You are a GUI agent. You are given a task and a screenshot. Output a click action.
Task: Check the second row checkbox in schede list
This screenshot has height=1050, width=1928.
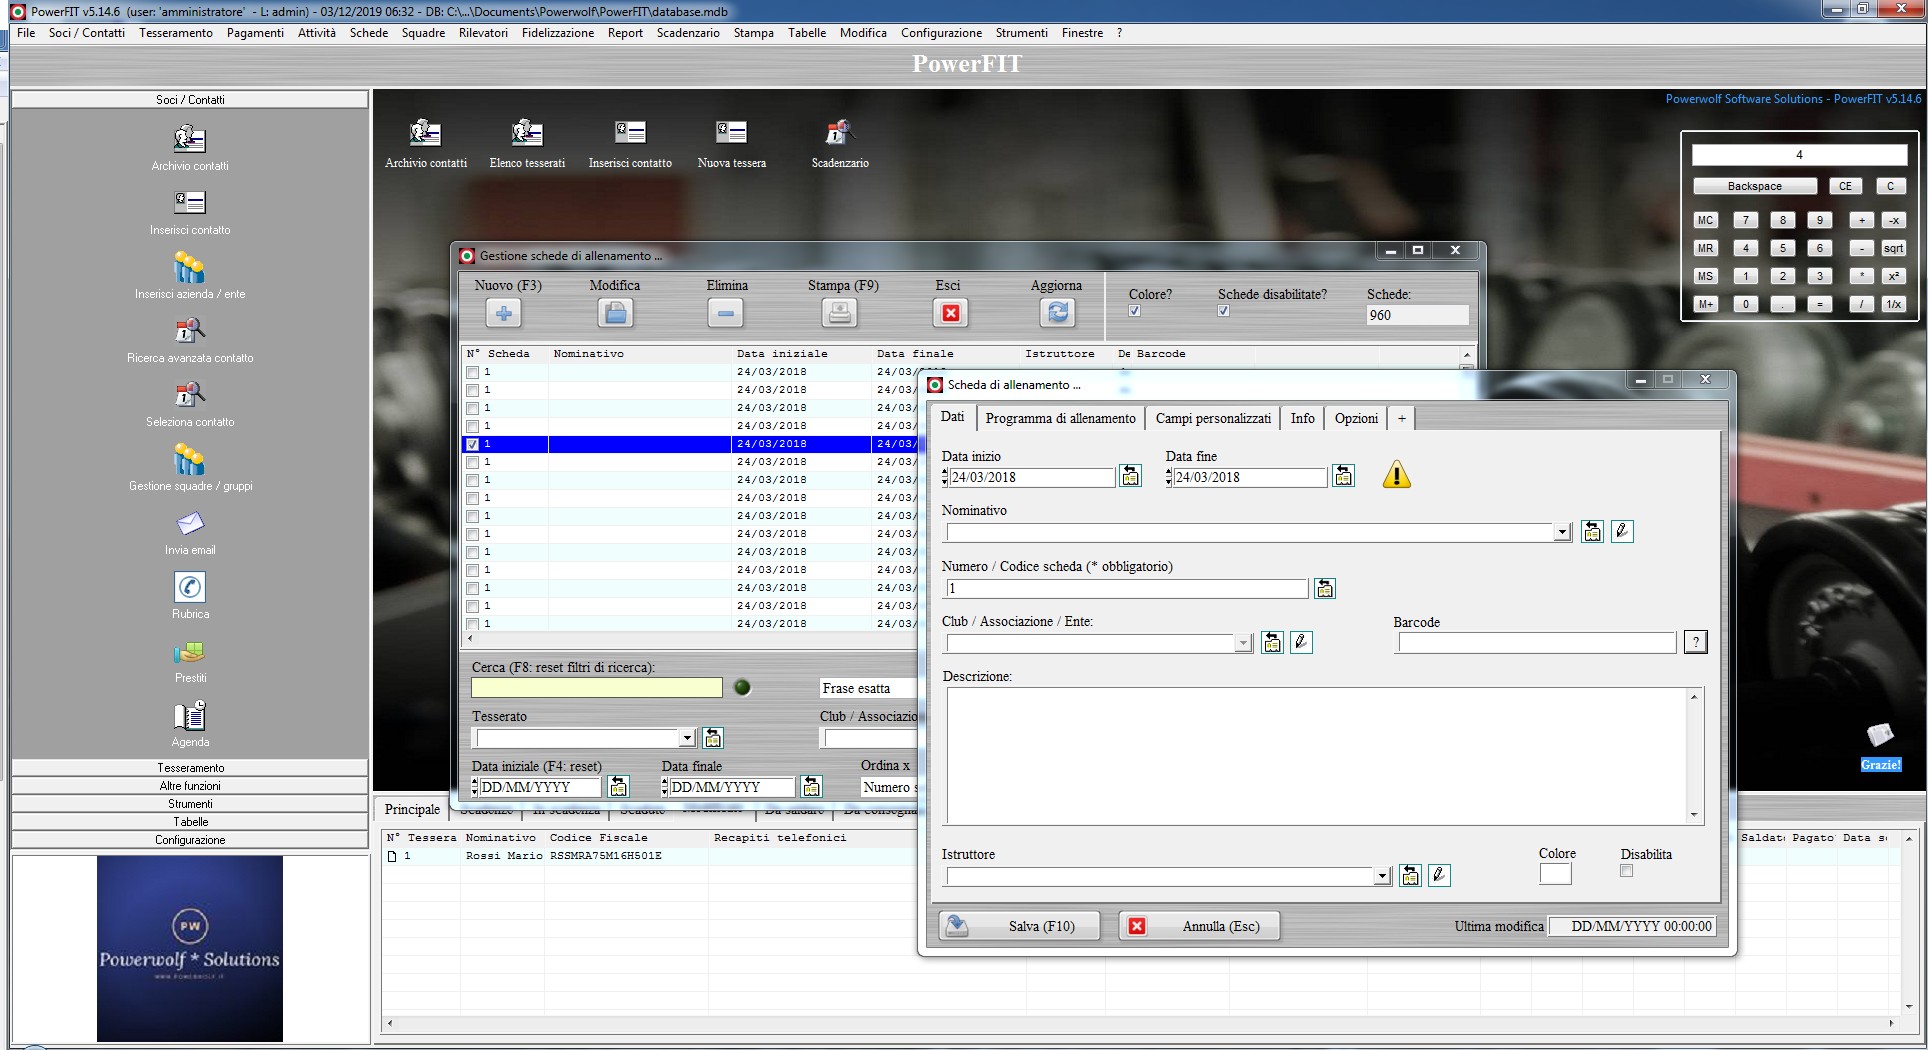click(x=472, y=390)
